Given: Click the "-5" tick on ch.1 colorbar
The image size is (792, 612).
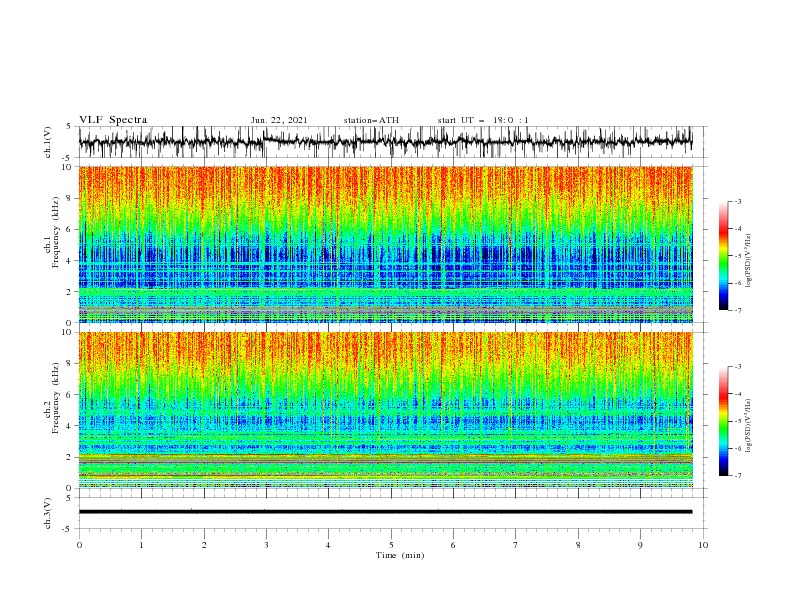Looking at the screenshot, I should pyautogui.click(x=737, y=256).
